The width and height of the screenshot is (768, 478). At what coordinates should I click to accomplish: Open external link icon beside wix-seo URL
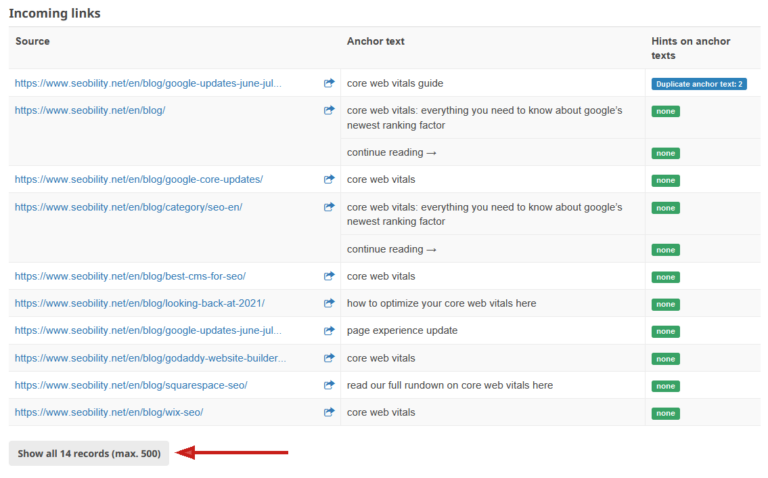pyautogui.click(x=328, y=412)
